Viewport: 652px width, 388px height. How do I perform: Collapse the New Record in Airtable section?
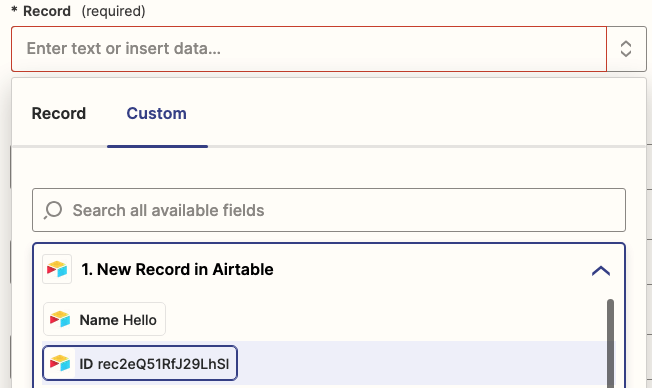(x=600, y=271)
